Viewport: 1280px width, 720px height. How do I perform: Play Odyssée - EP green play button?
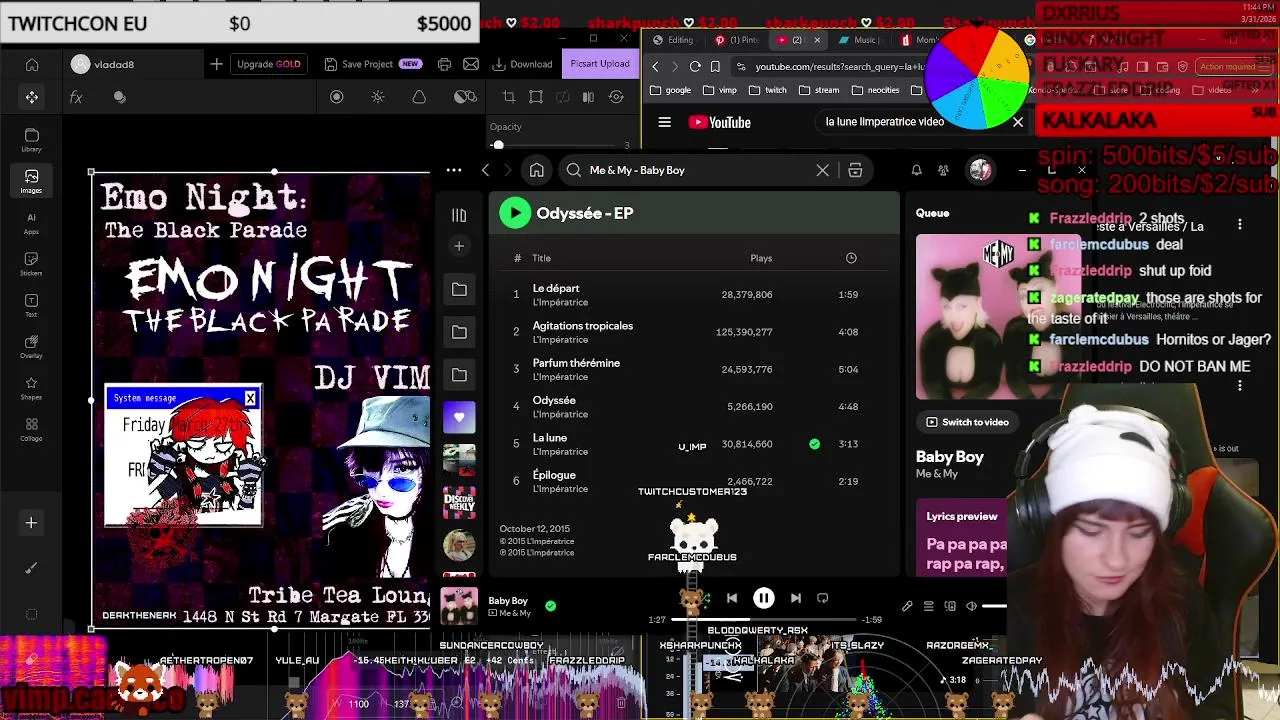pos(515,213)
